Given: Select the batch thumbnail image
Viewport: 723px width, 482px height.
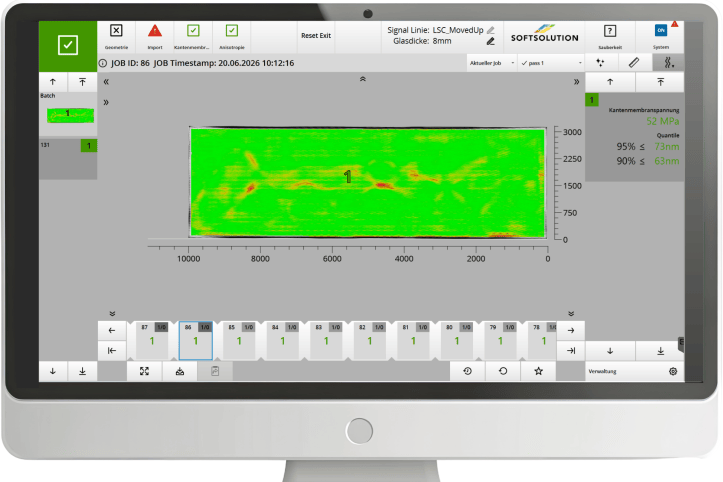Looking at the screenshot, I should coord(70,115).
